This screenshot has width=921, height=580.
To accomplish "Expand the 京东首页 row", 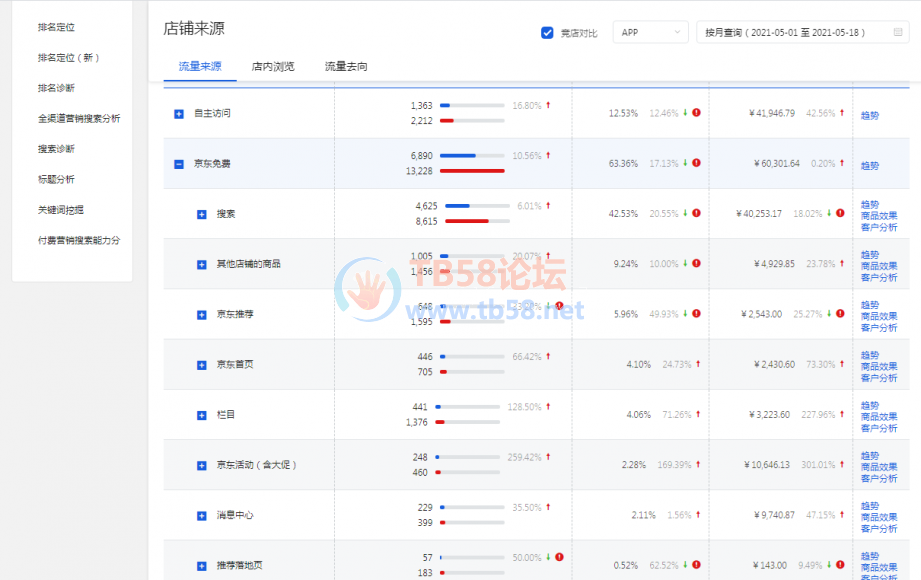I will click(201, 365).
